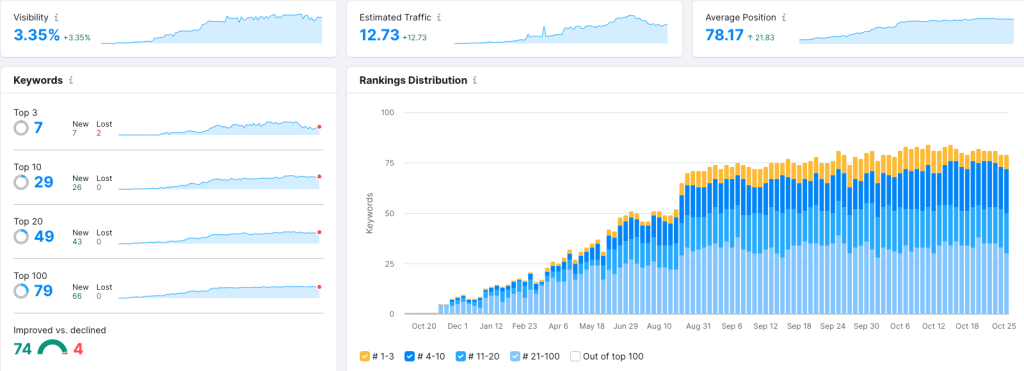Open the Average Position info icon
This screenshot has width=1024, height=371.
point(784,18)
